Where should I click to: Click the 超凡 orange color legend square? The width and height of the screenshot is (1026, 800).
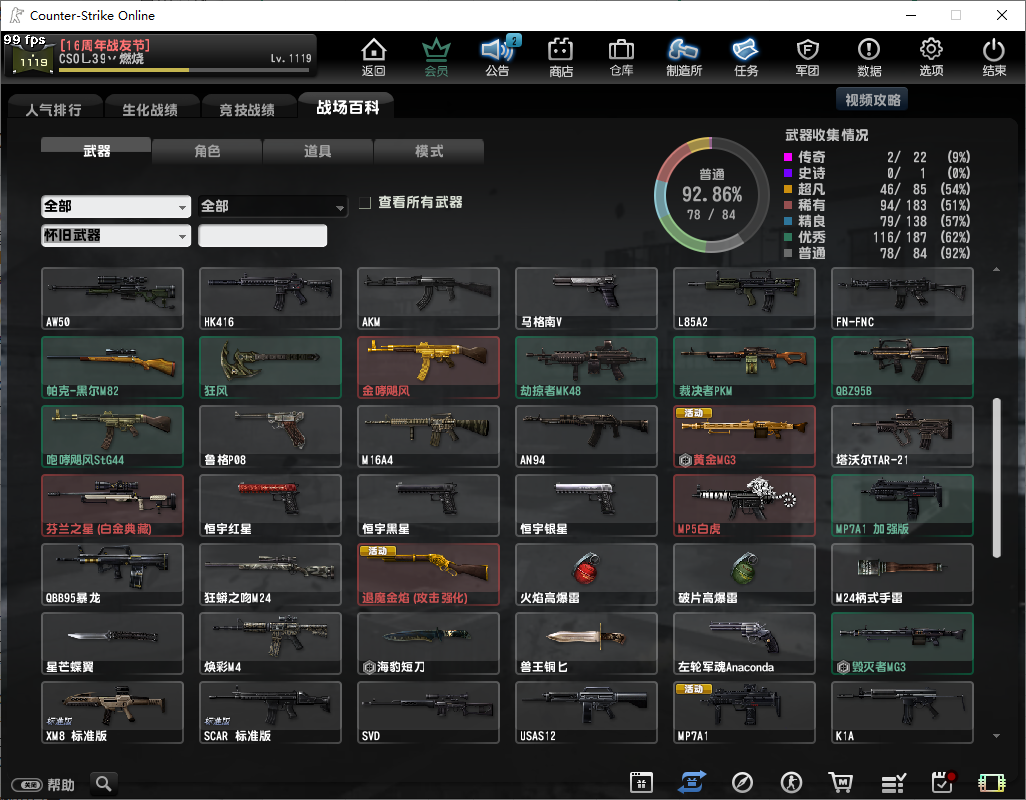[788, 189]
